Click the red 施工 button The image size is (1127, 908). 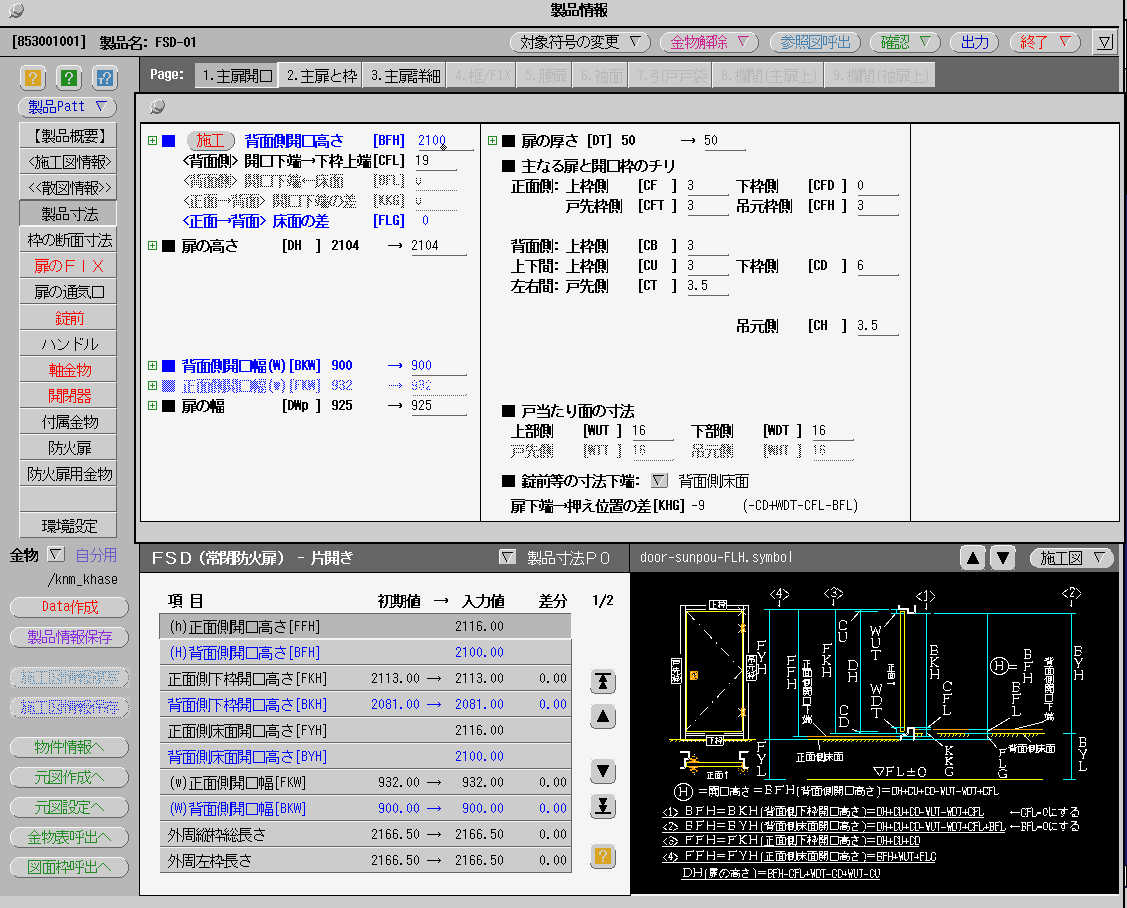point(211,141)
